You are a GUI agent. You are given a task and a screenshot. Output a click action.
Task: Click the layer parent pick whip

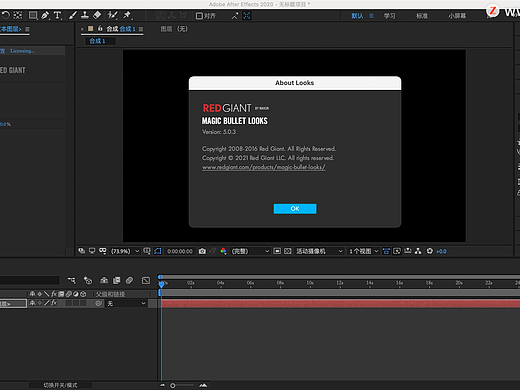coord(98,303)
